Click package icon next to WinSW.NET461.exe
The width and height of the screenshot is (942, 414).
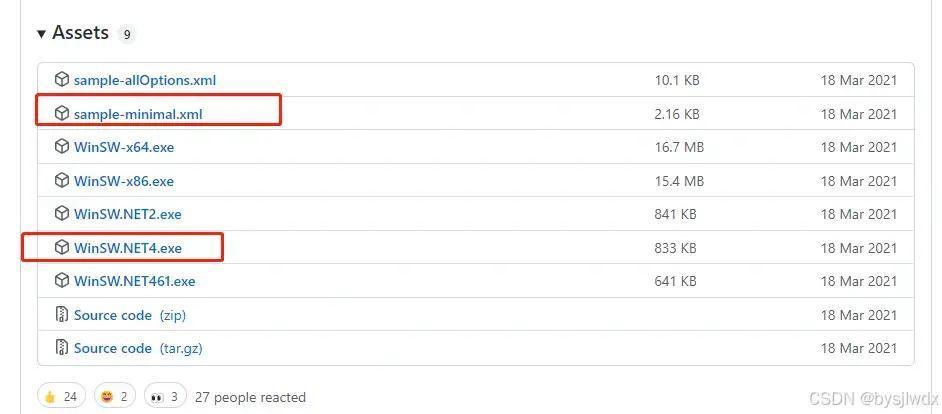[62, 281]
